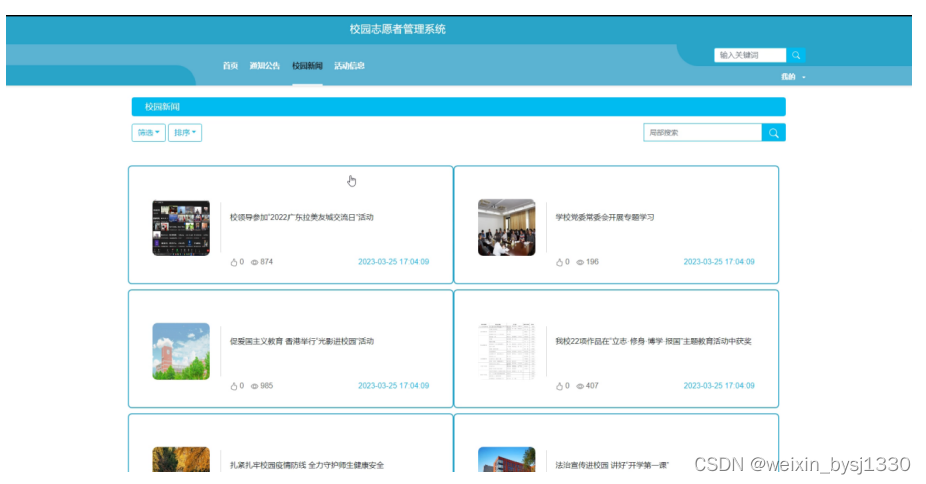Click the 校园新闻 section header bar

458,107
